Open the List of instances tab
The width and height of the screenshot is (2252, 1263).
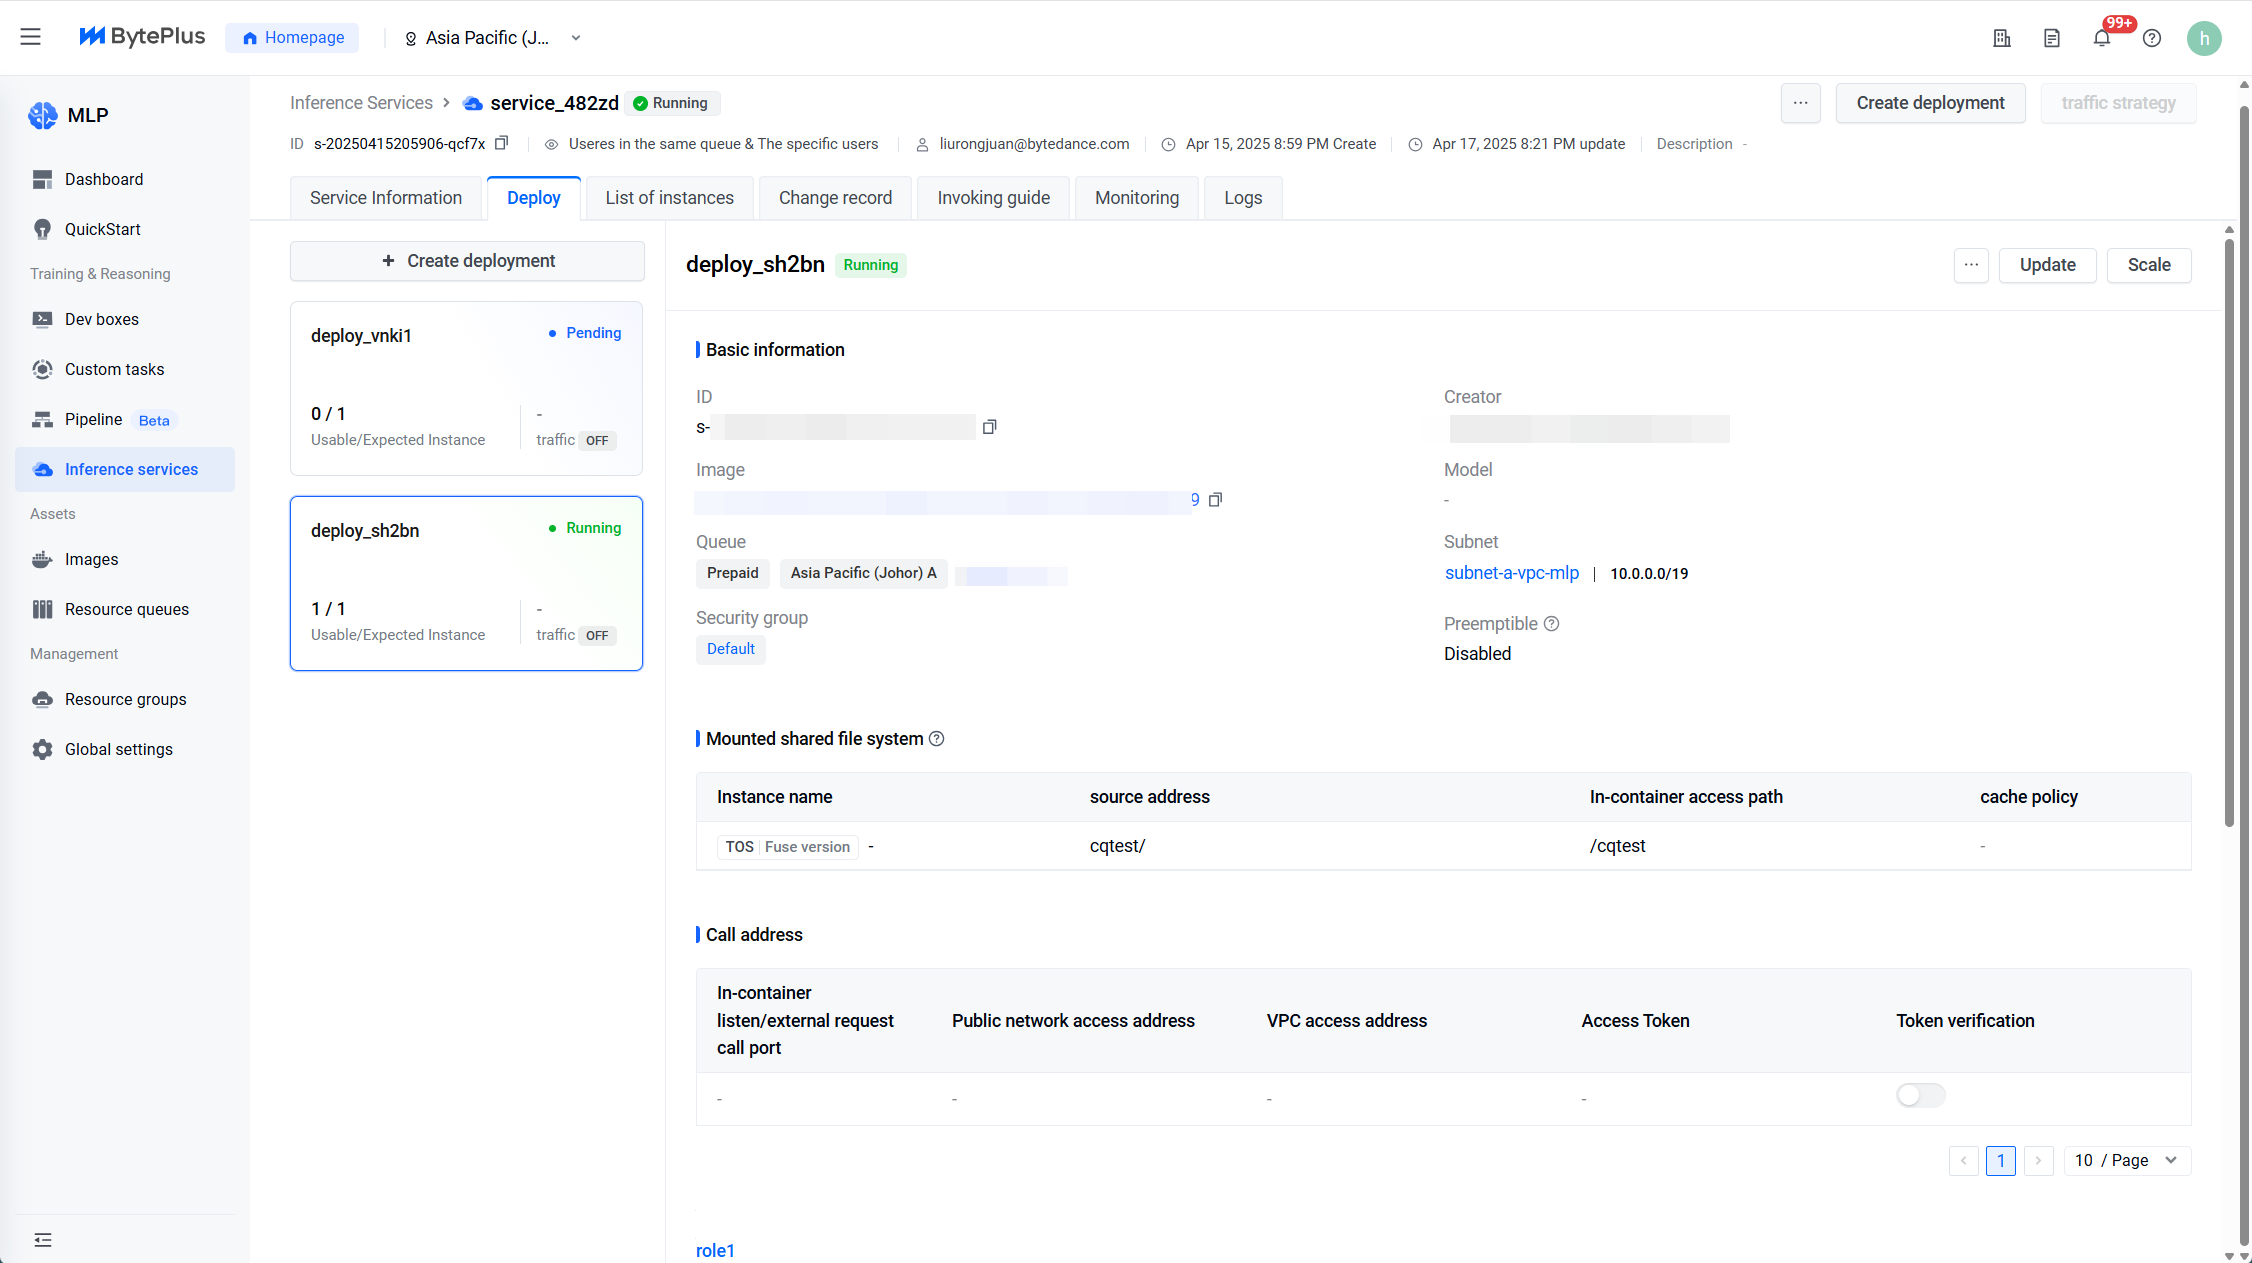(669, 198)
